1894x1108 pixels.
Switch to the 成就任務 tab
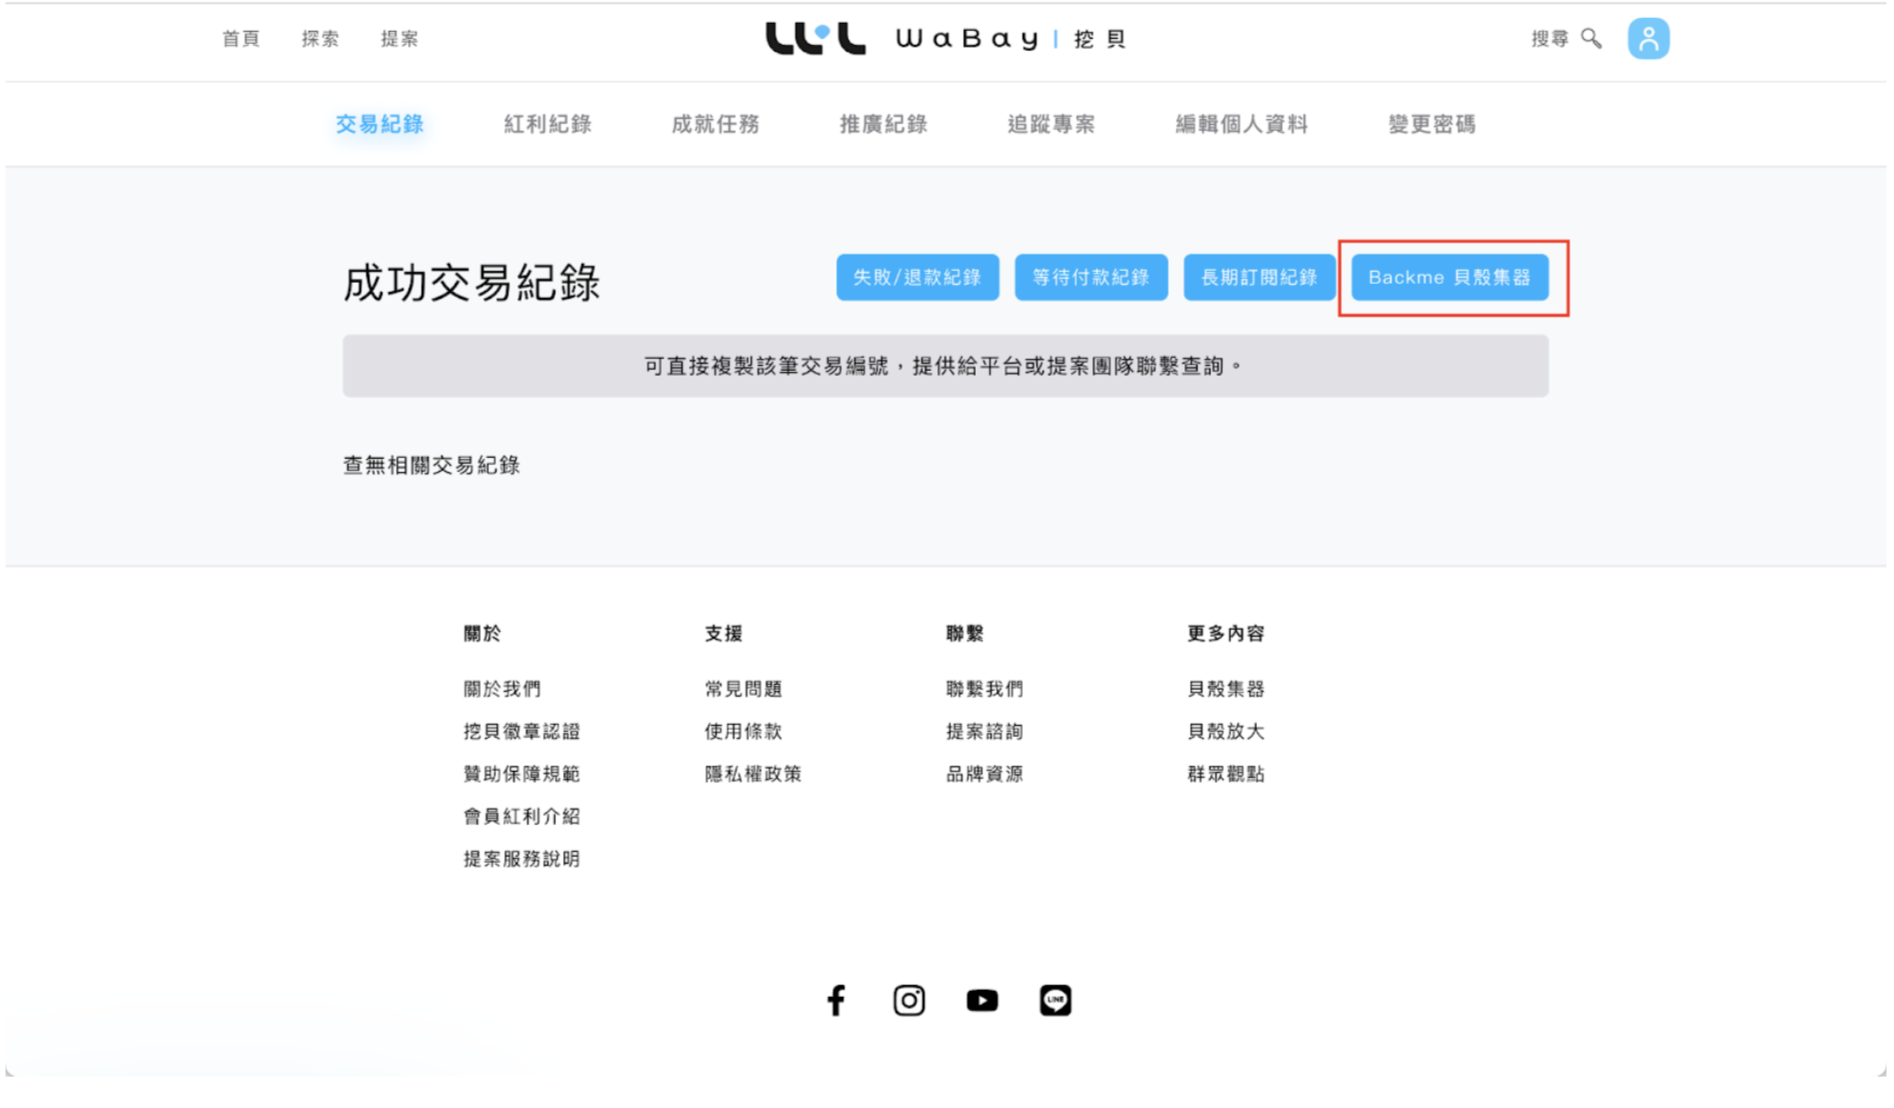715,124
